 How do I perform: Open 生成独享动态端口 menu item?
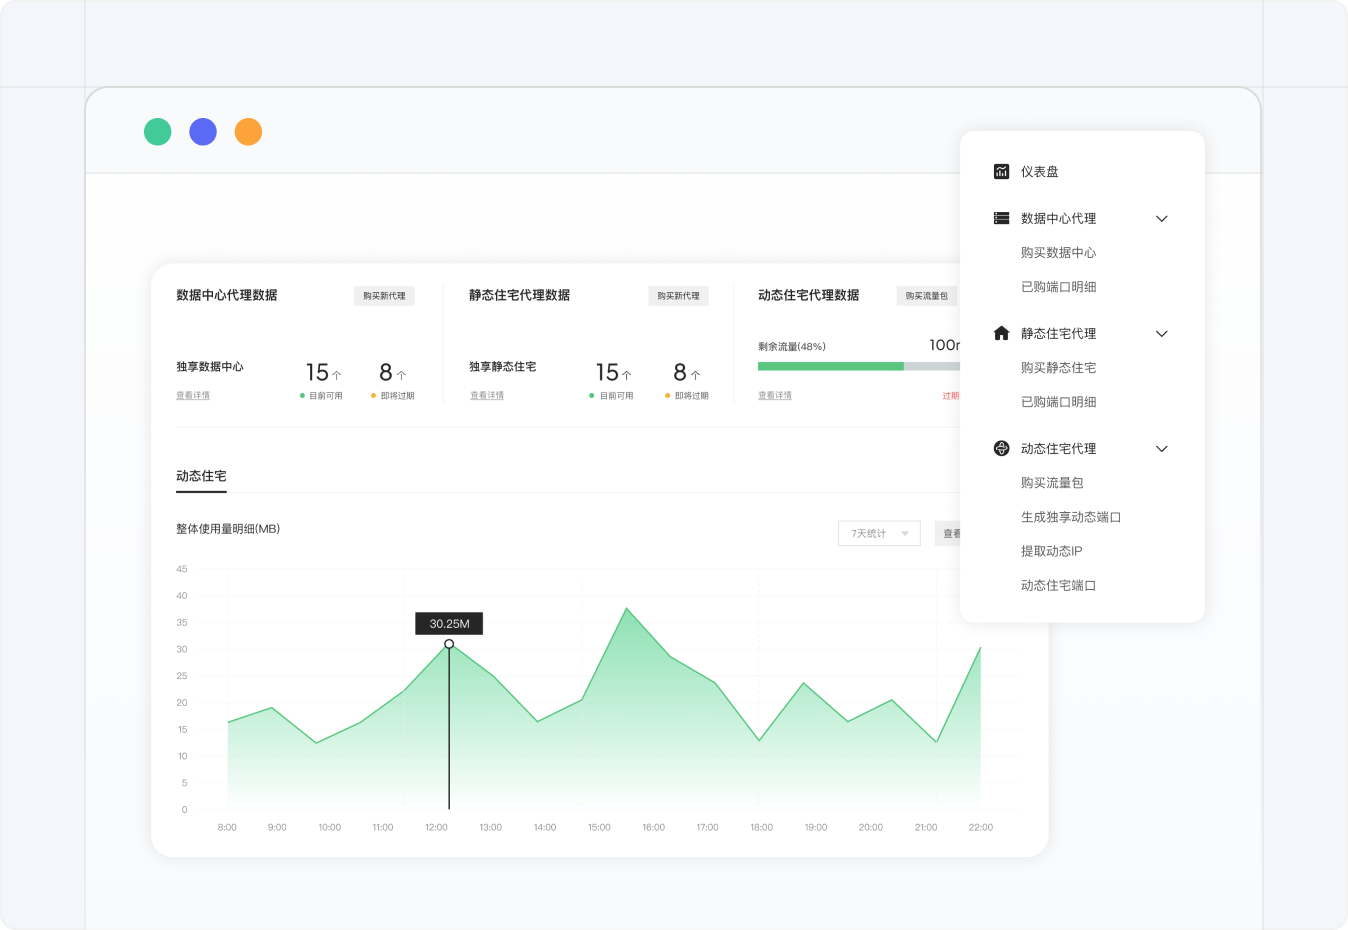click(x=1070, y=517)
